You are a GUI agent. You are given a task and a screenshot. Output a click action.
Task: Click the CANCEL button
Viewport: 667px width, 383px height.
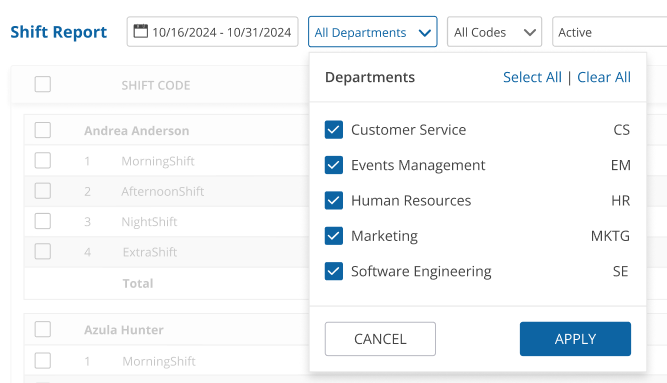[380, 339]
